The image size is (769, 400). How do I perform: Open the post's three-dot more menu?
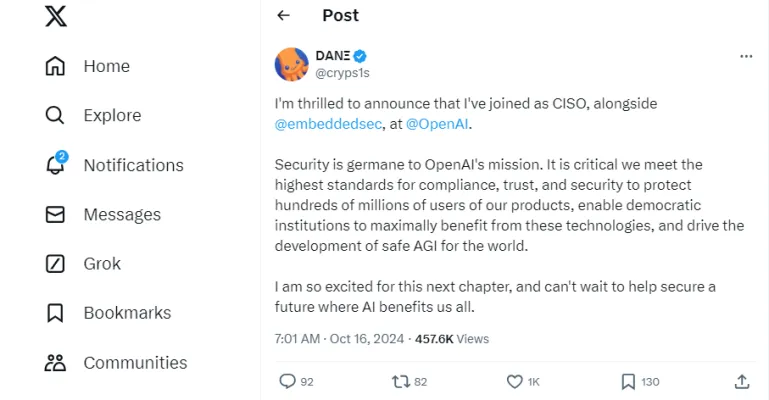[746, 56]
